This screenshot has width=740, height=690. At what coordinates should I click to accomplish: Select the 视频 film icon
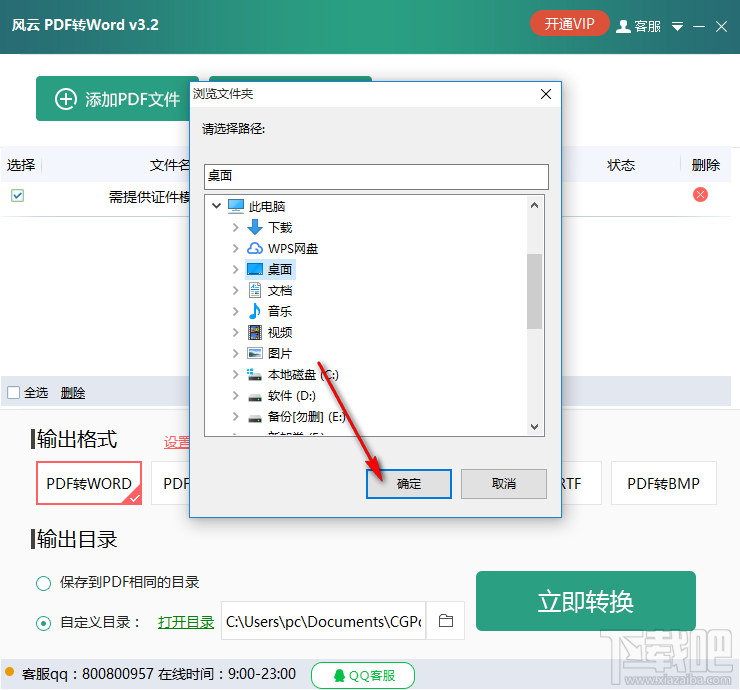tap(255, 333)
